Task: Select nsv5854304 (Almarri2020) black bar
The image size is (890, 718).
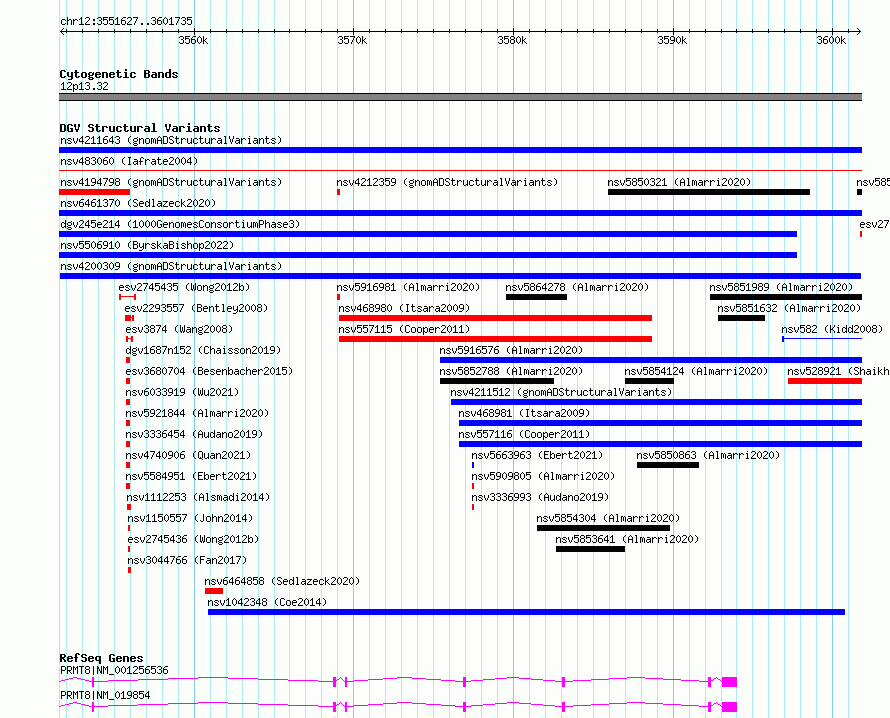Action: [x=603, y=528]
